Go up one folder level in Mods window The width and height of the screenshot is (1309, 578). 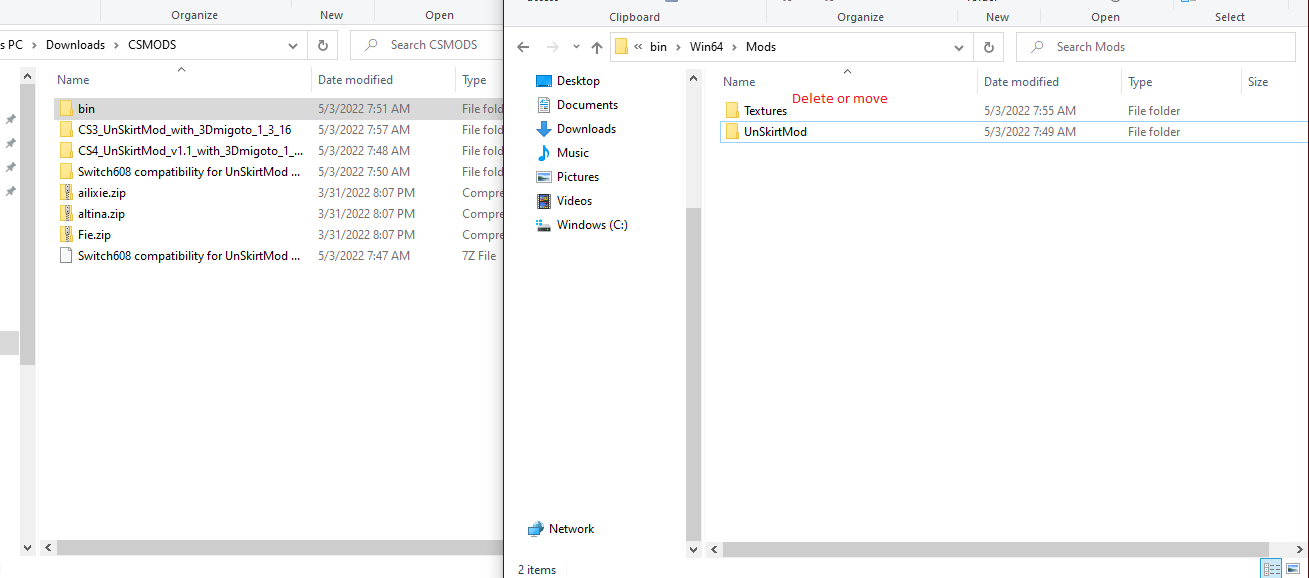coord(597,47)
